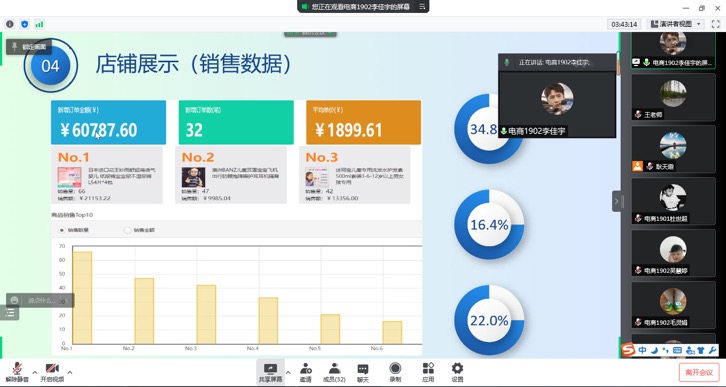Image resolution: width=726 pixels, height=387 pixels.
Task: Open meeting info circle icon
Action: pos(10,24)
